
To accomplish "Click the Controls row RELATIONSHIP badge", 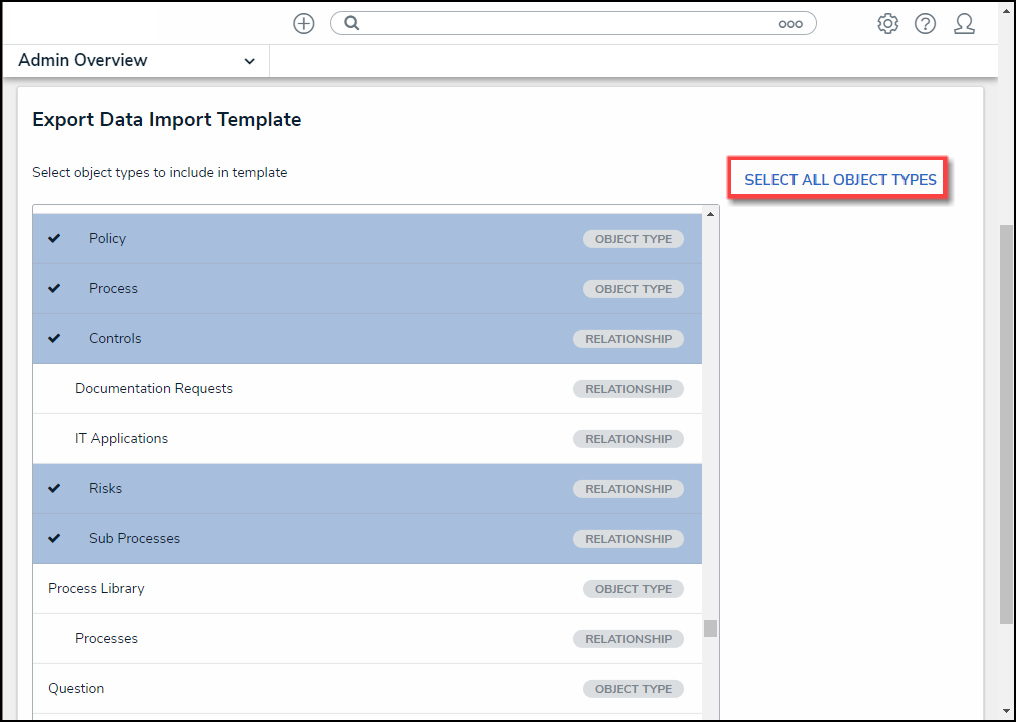I will click(628, 339).
